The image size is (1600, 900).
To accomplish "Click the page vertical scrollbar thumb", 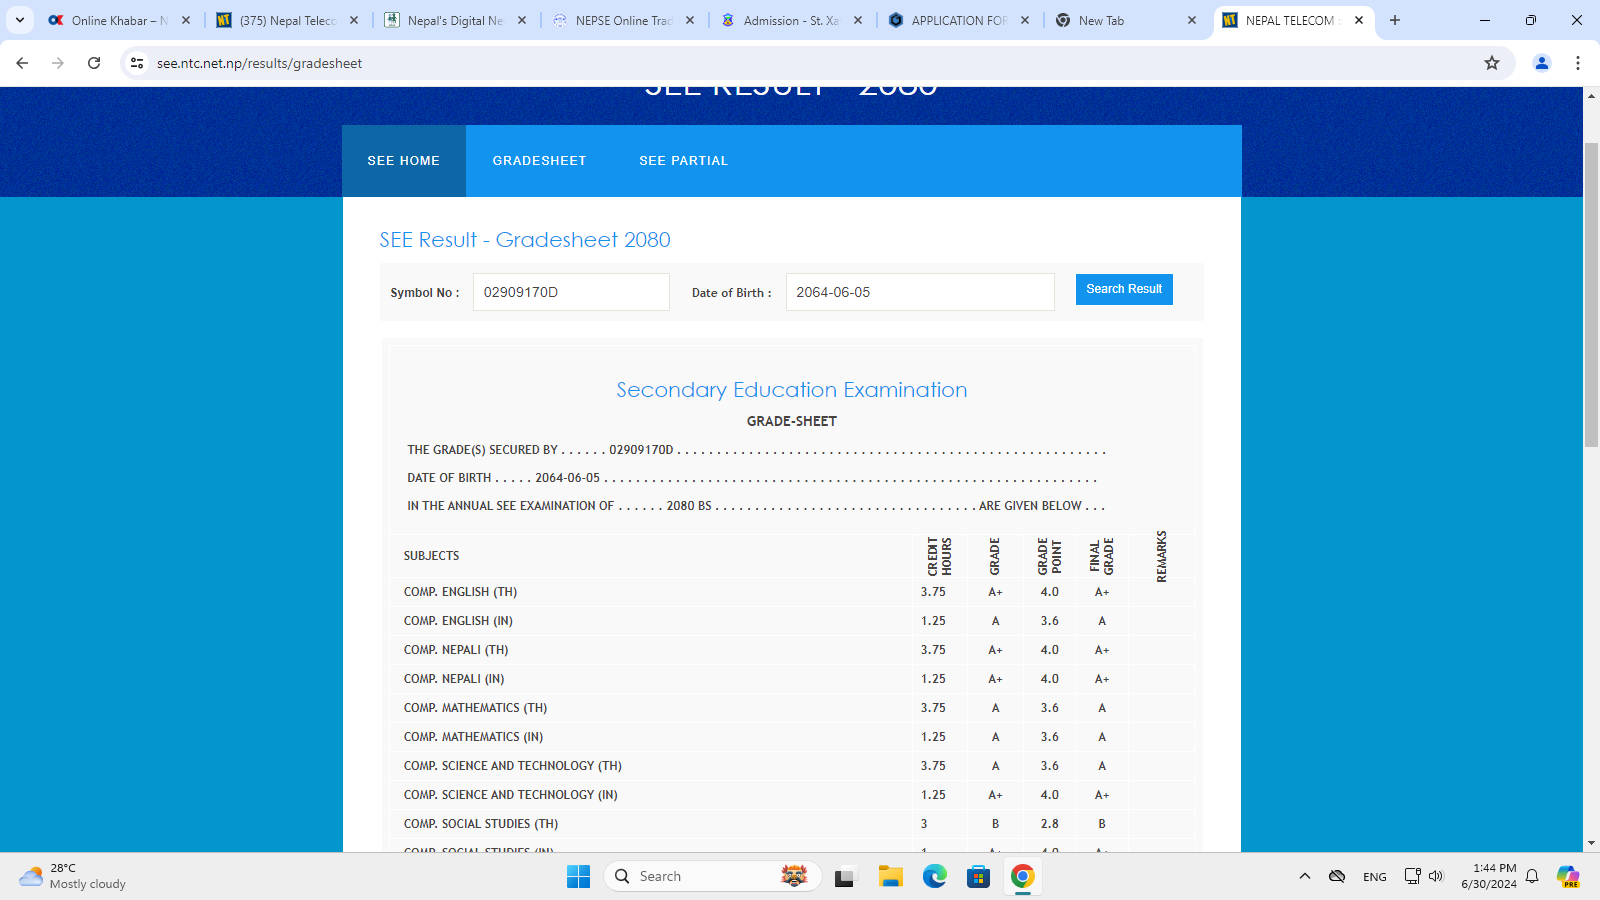I will 1591,295.
